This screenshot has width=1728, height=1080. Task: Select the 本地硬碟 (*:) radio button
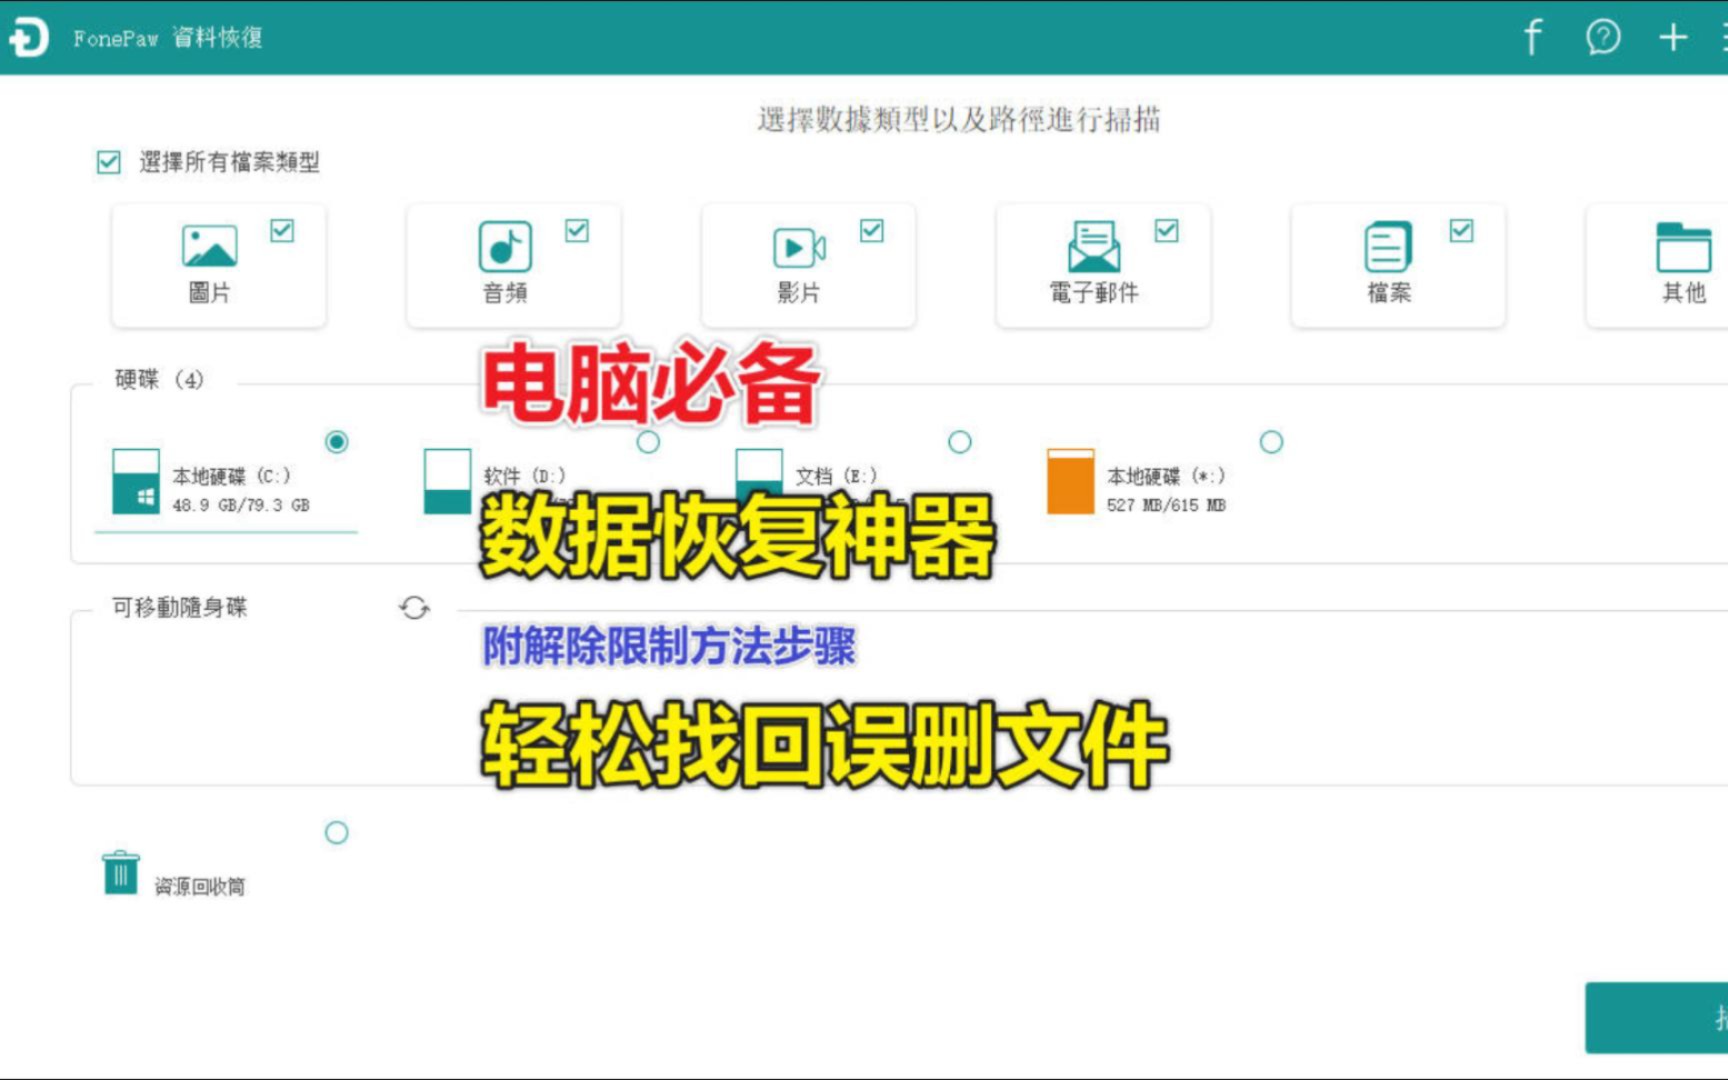point(1271,441)
